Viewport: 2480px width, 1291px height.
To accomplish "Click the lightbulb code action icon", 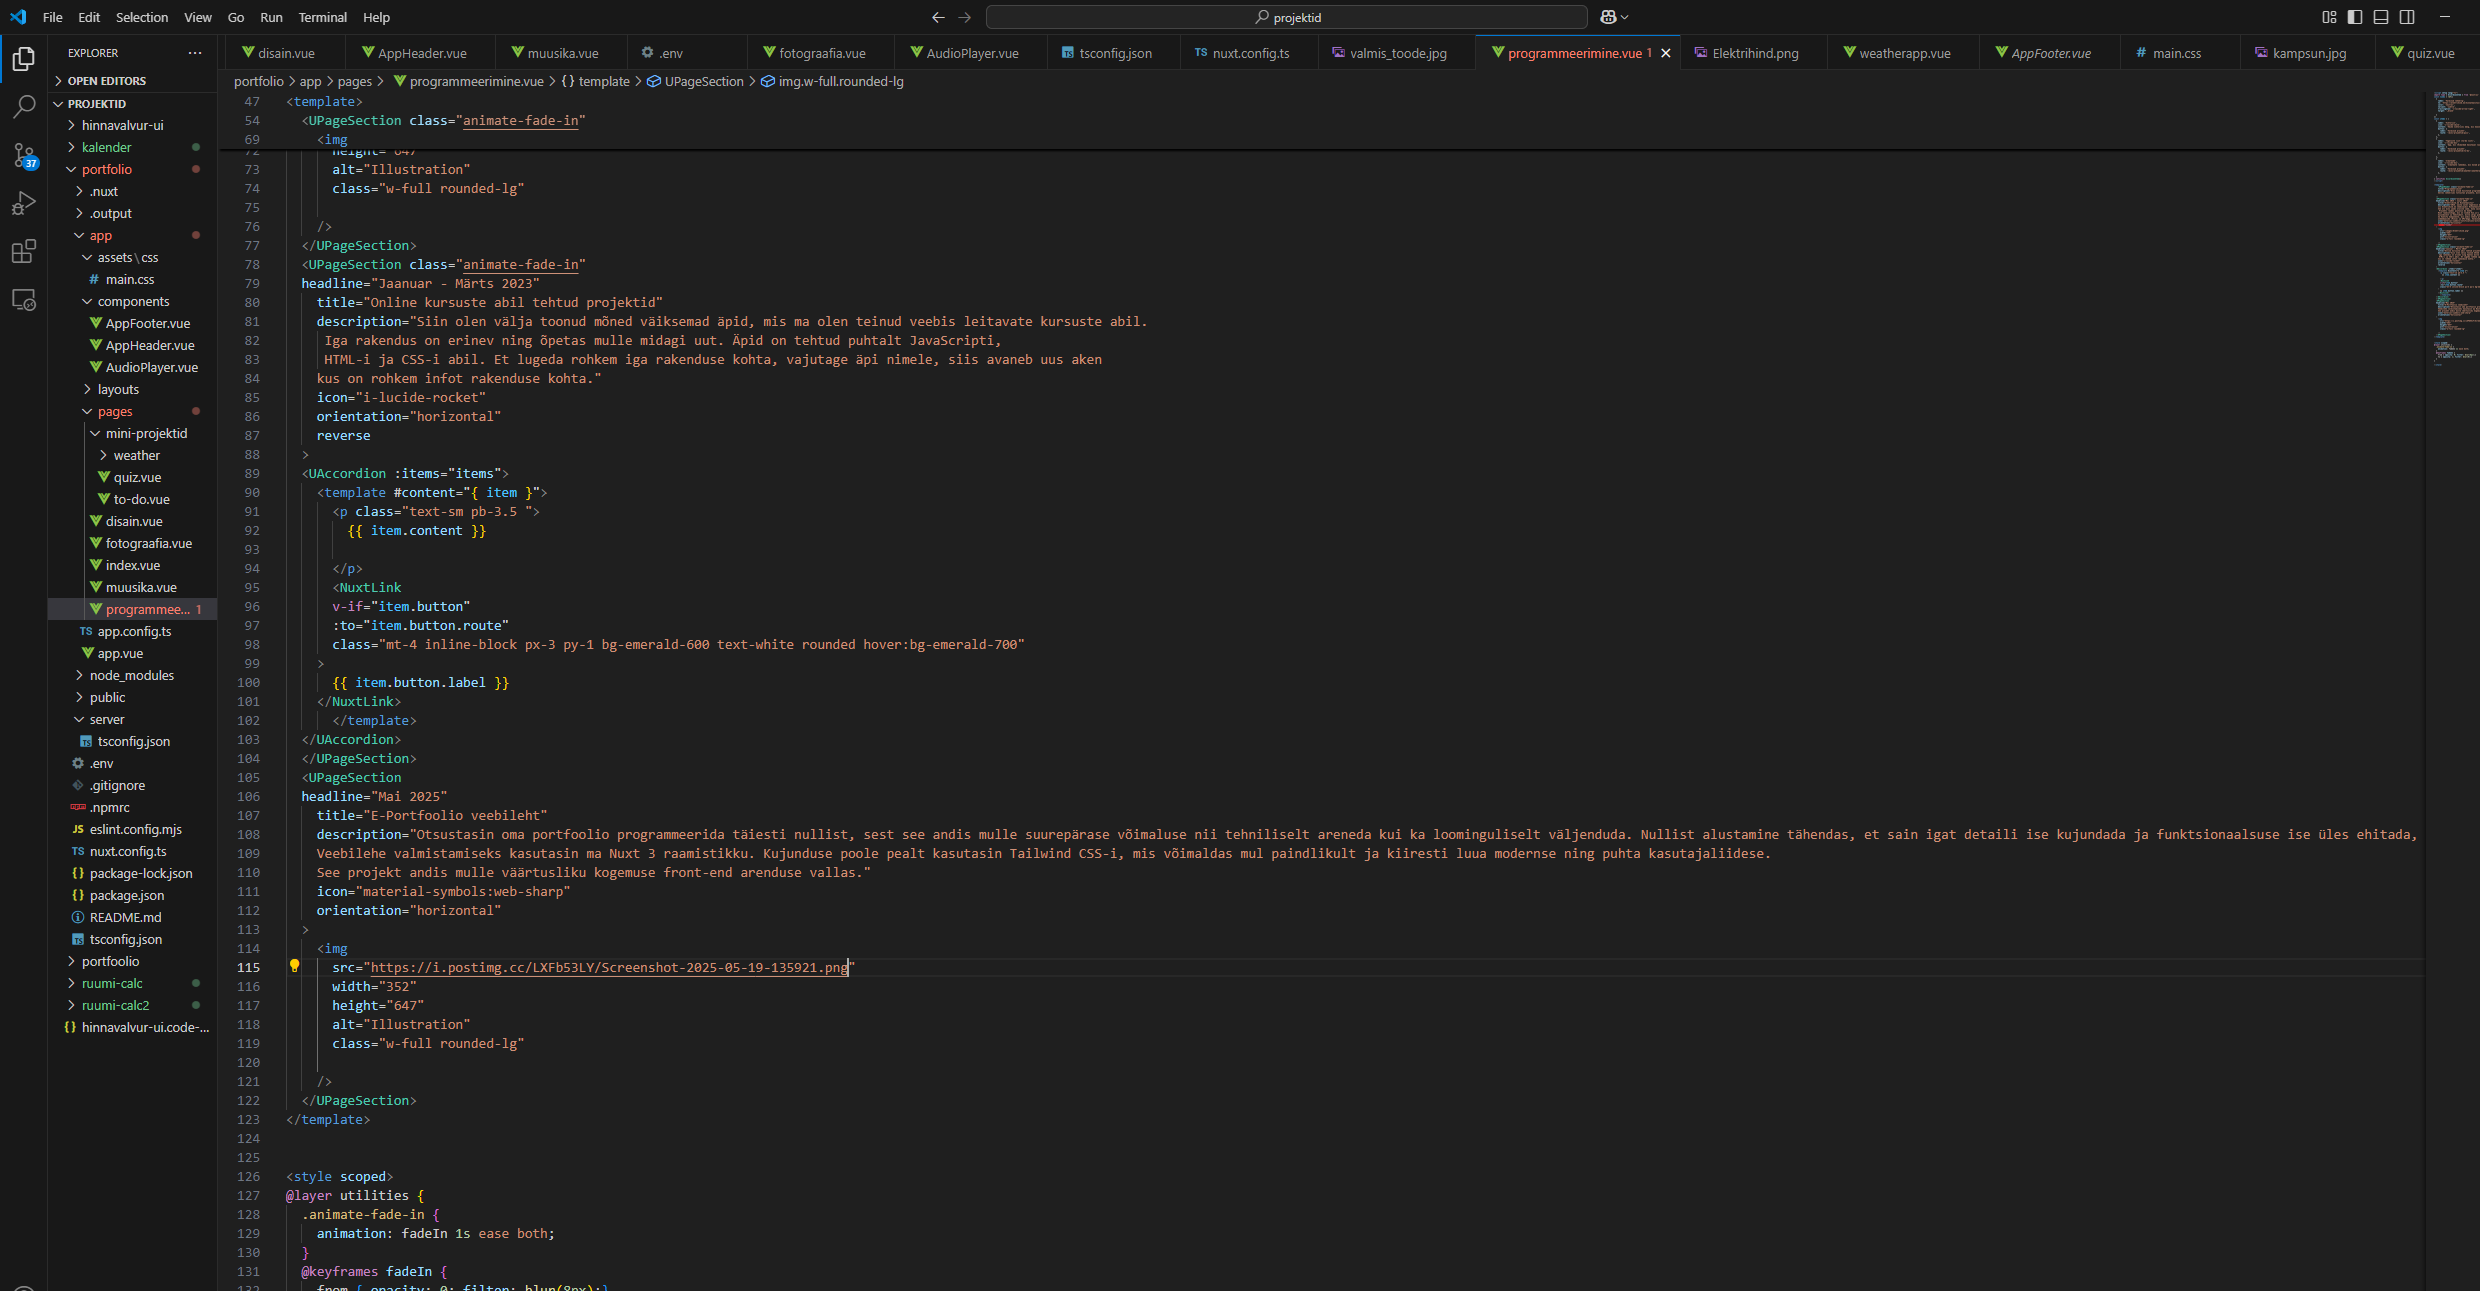I will (294, 966).
